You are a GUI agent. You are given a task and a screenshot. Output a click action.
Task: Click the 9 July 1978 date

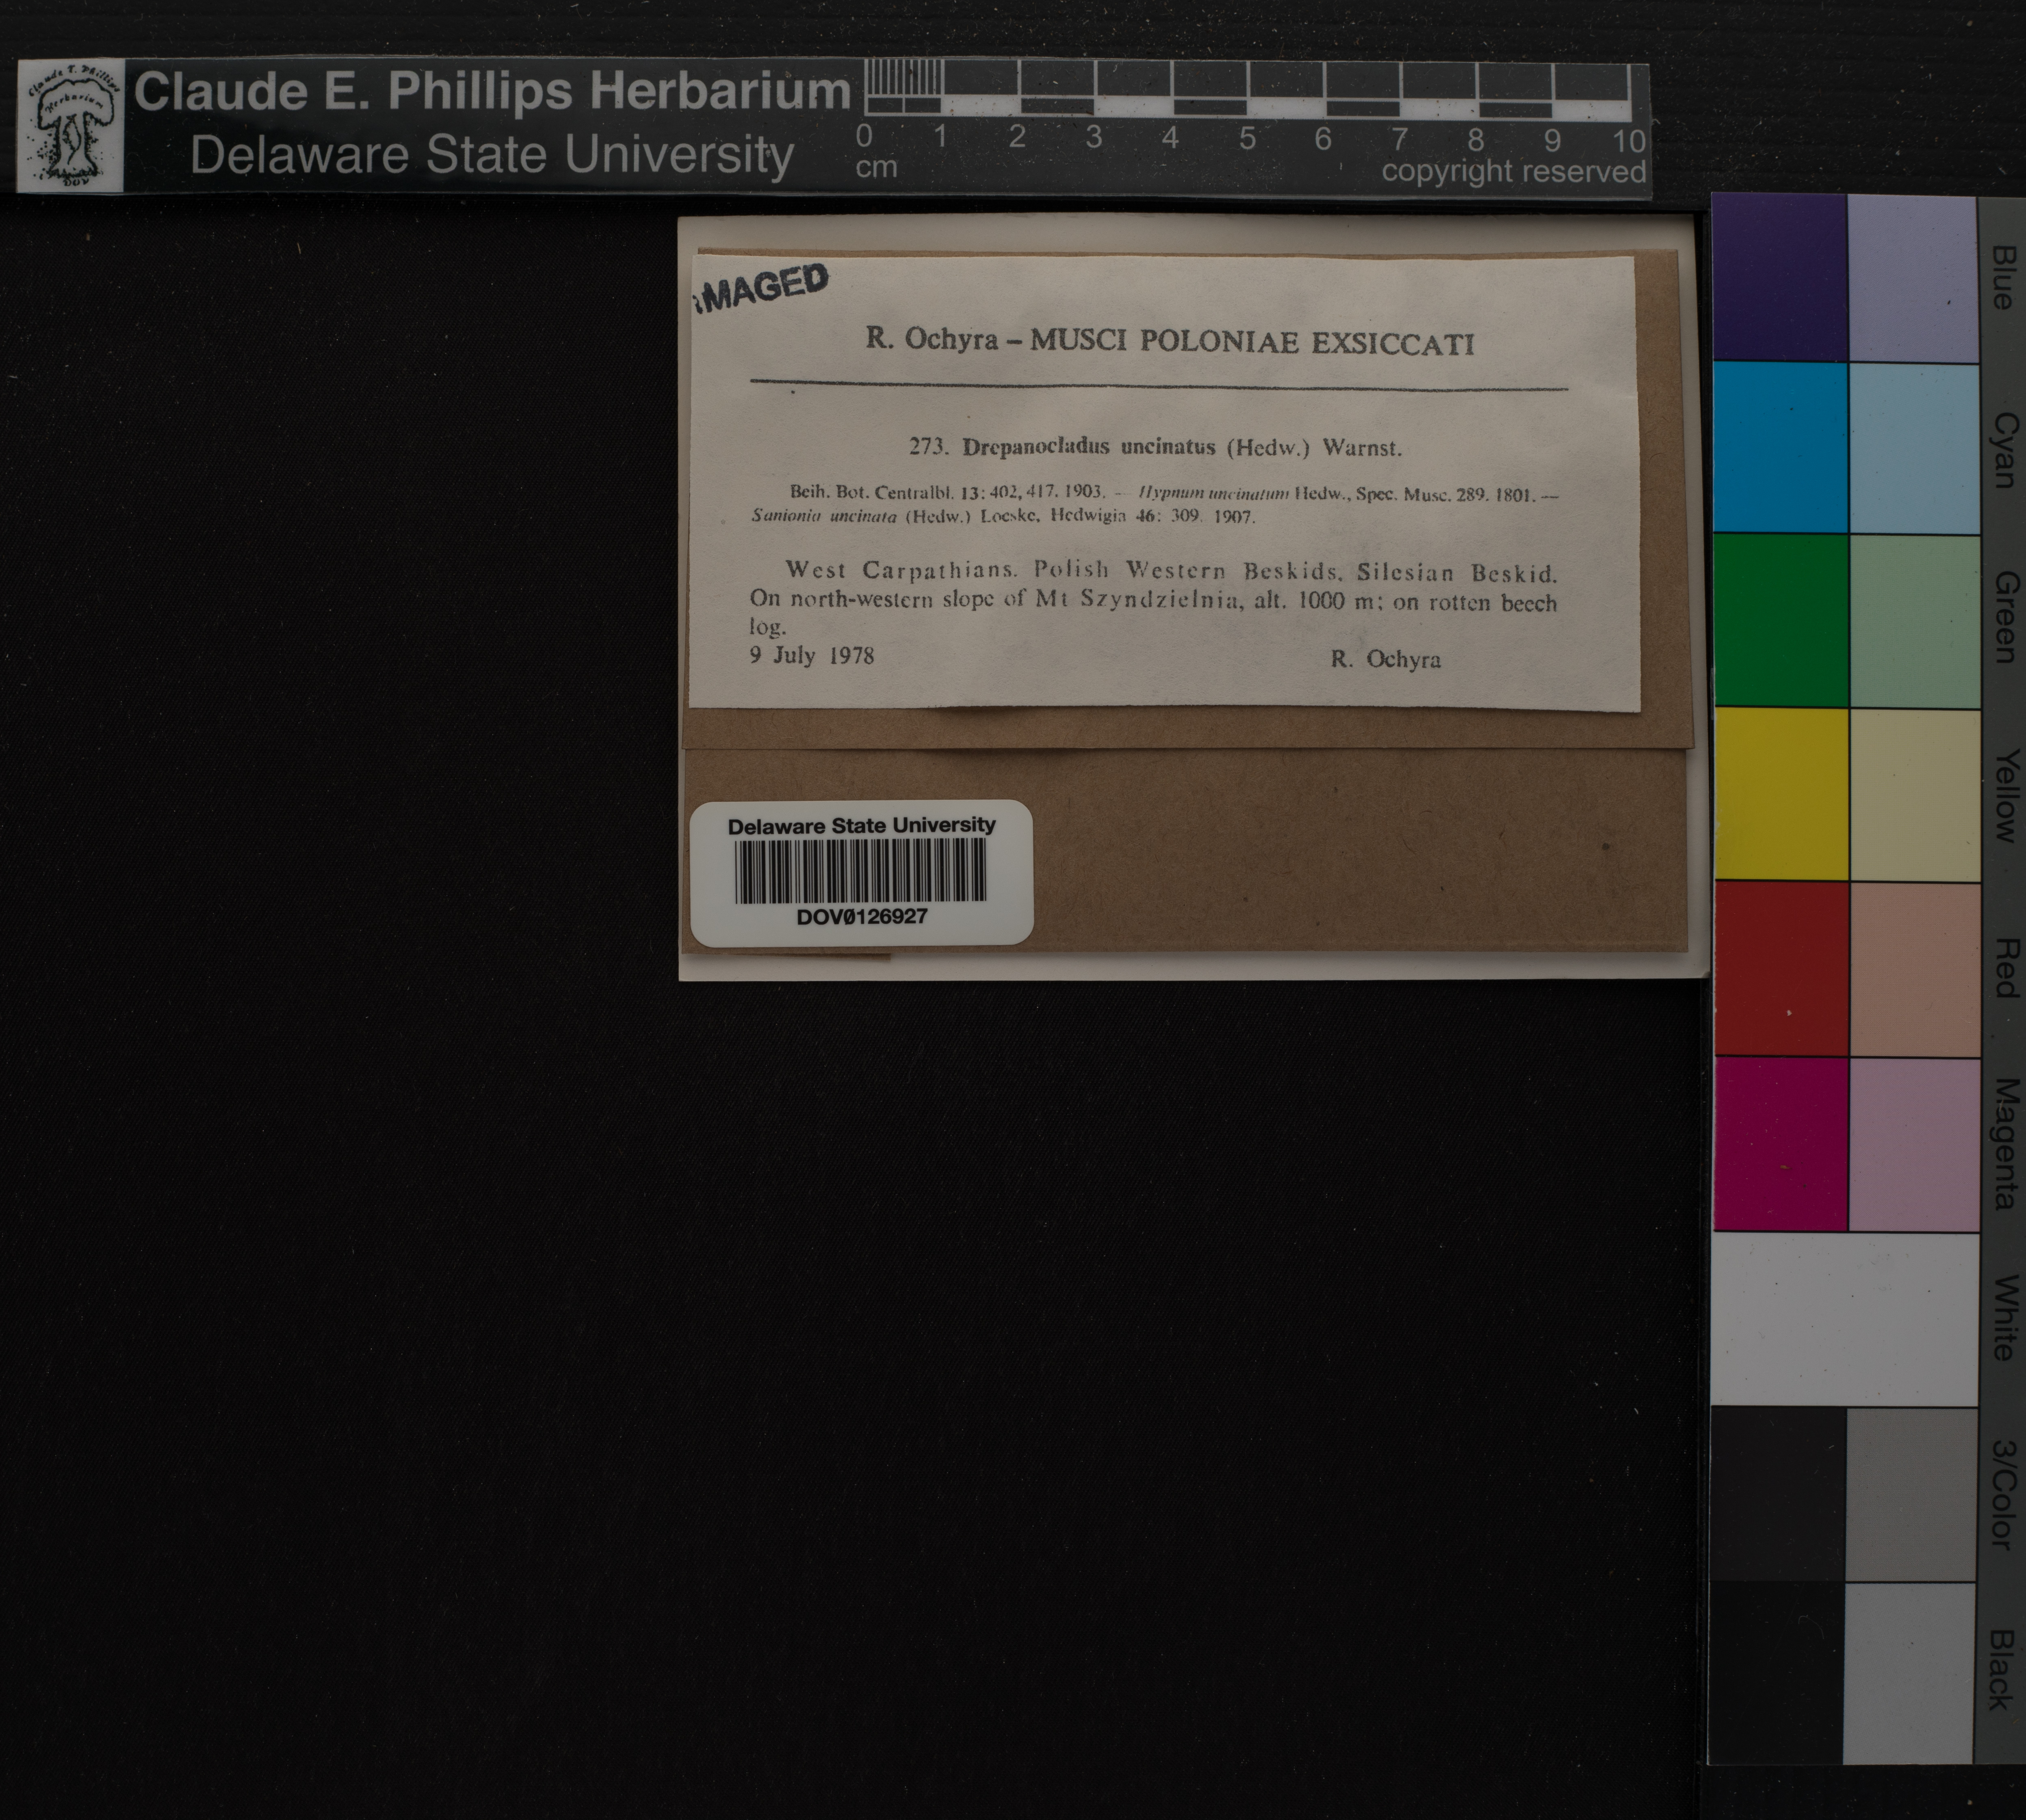pos(812,656)
